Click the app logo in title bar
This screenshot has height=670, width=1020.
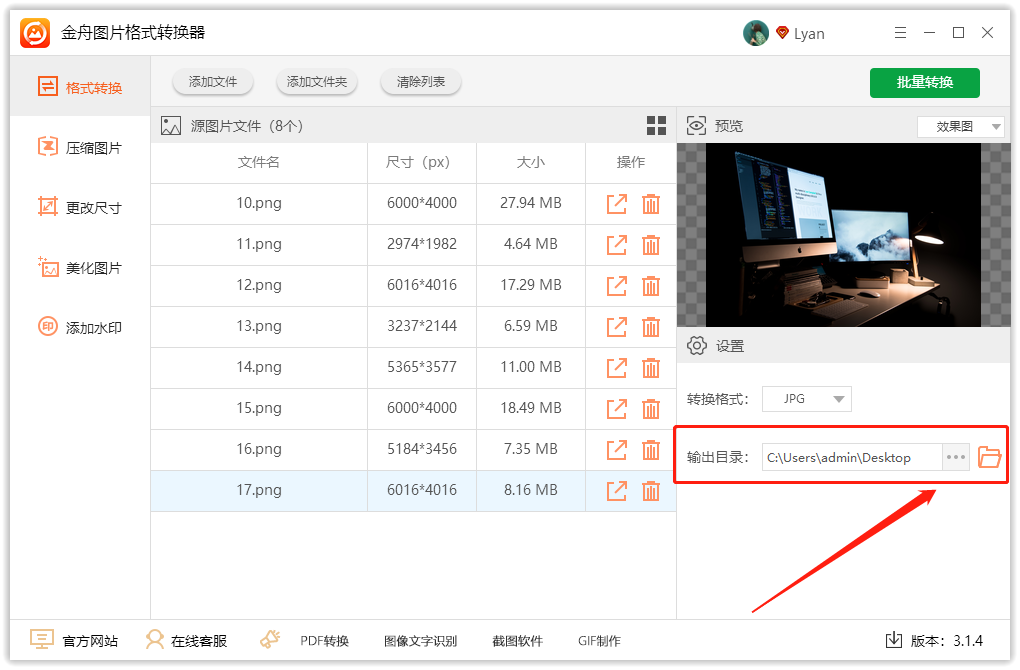(34, 32)
